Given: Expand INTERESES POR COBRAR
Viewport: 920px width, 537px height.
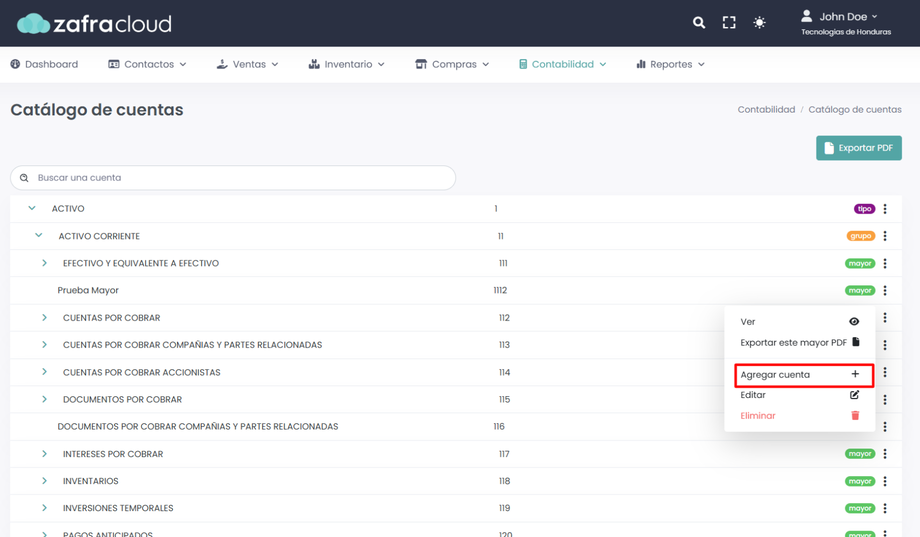Looking at the screenshot, I should (45, 454).
